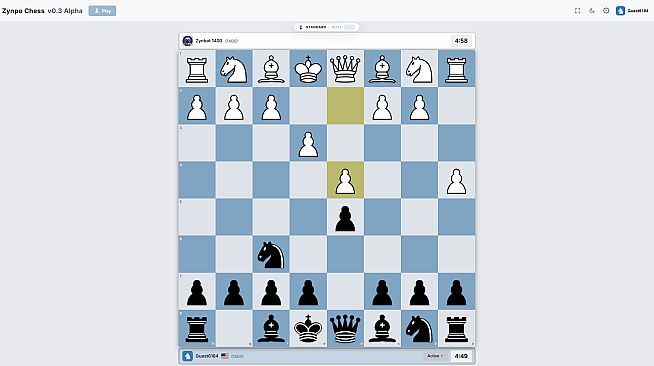Select the black queen
This screenshot has width=654, height=366.
click(345, 329)
